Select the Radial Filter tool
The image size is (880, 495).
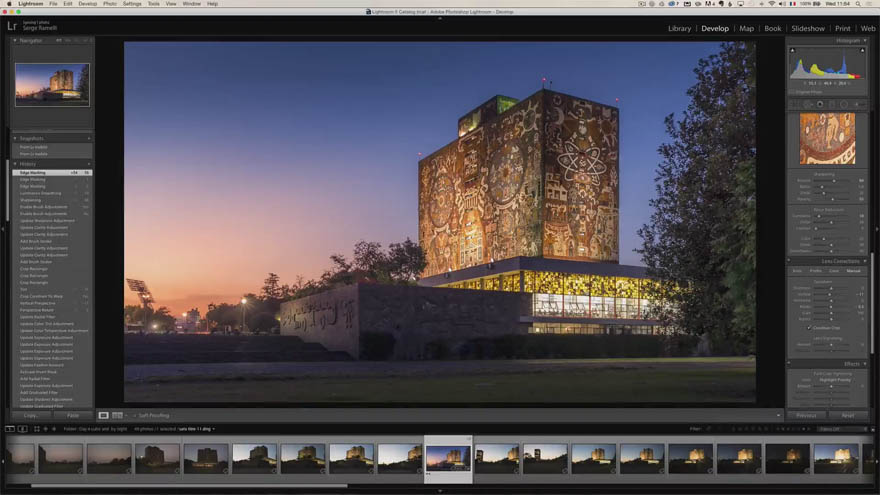click(844, 104)
